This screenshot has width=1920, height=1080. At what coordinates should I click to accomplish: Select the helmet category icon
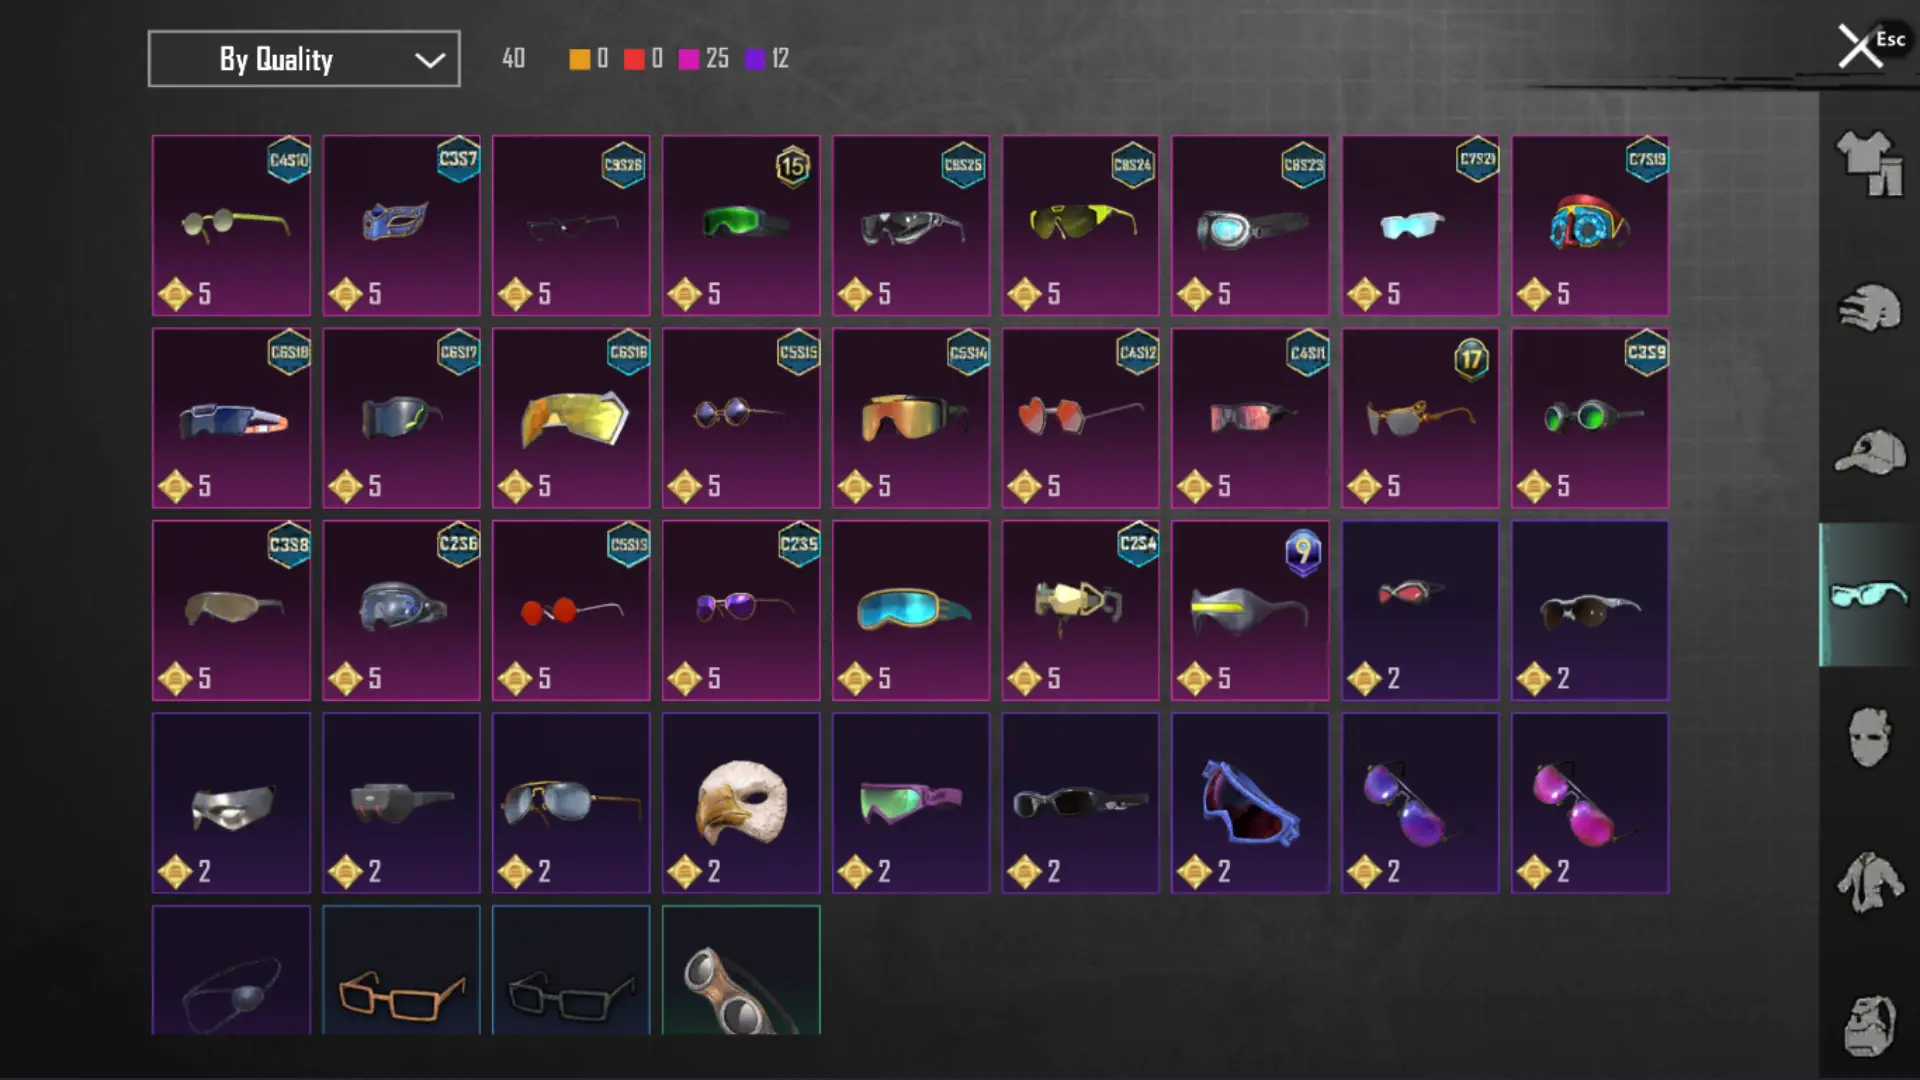1869,308
